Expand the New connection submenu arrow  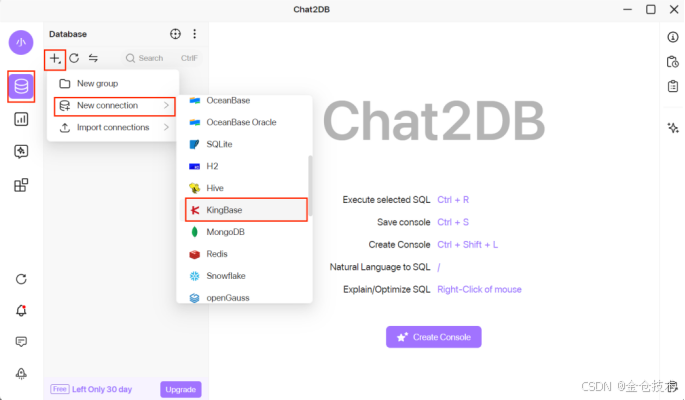click(x=166, y=105)
